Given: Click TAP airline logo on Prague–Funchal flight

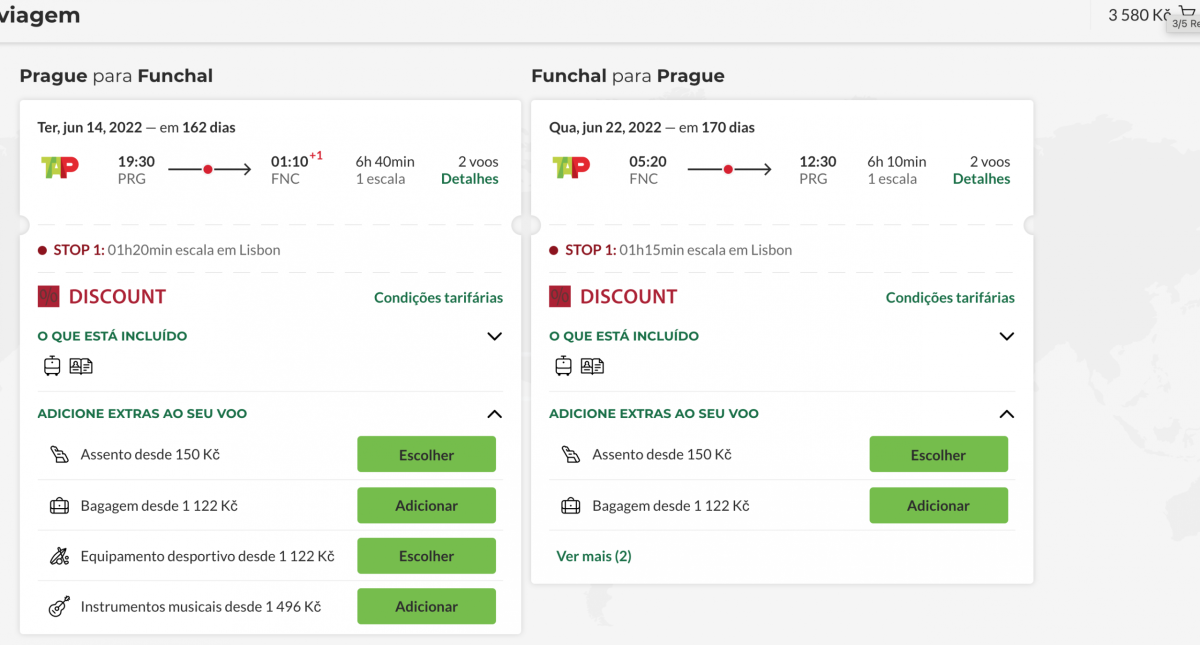Looking at the screenshot, I should pos(60,168).
